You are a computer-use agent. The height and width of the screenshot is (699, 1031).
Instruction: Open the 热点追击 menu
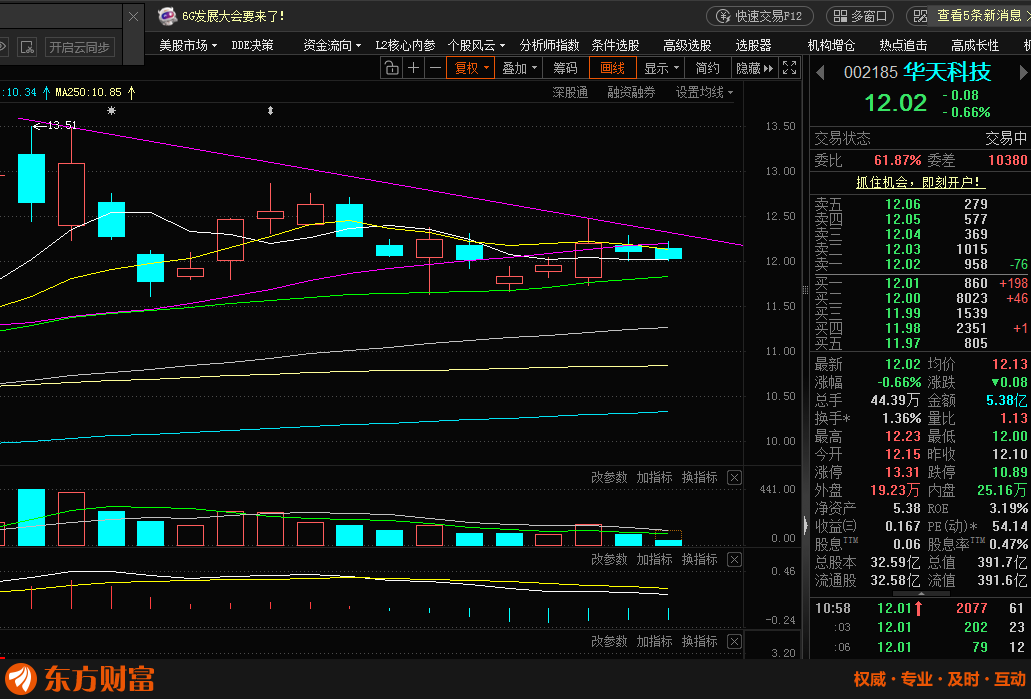point(903,45)
